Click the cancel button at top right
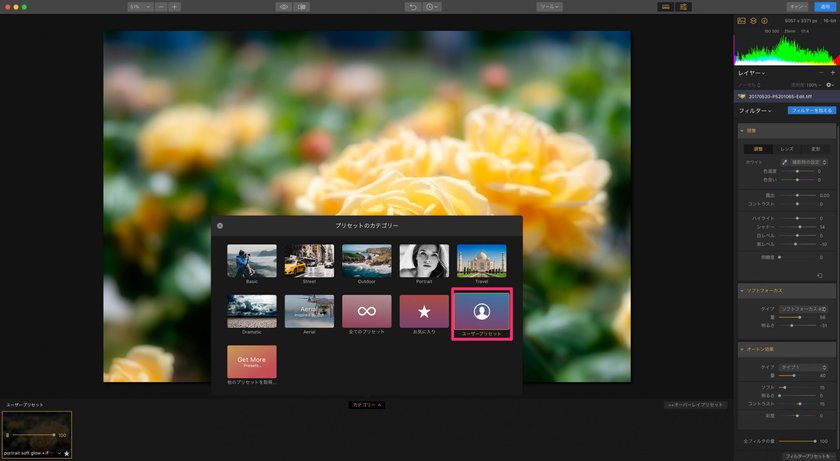Screen dimensions: 840x461 798,7
